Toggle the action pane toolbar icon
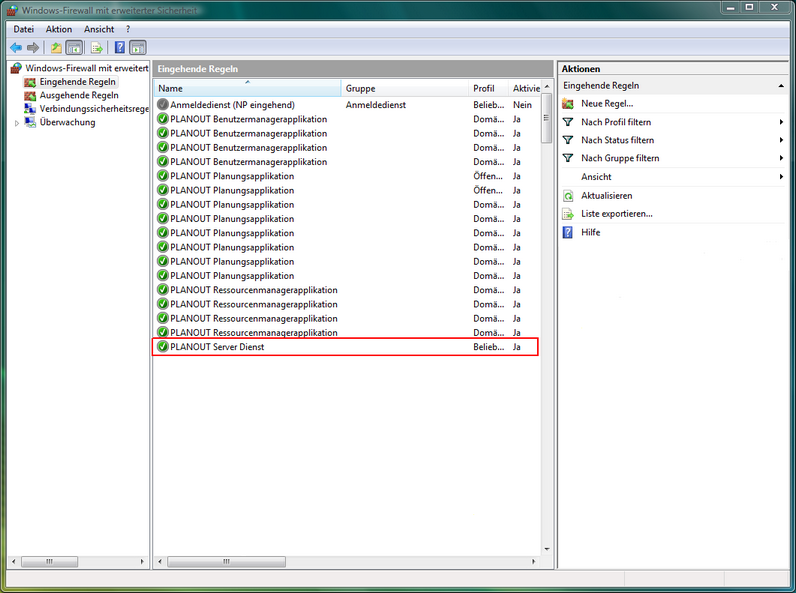This screenshot has width=796, height=593. 138,48
